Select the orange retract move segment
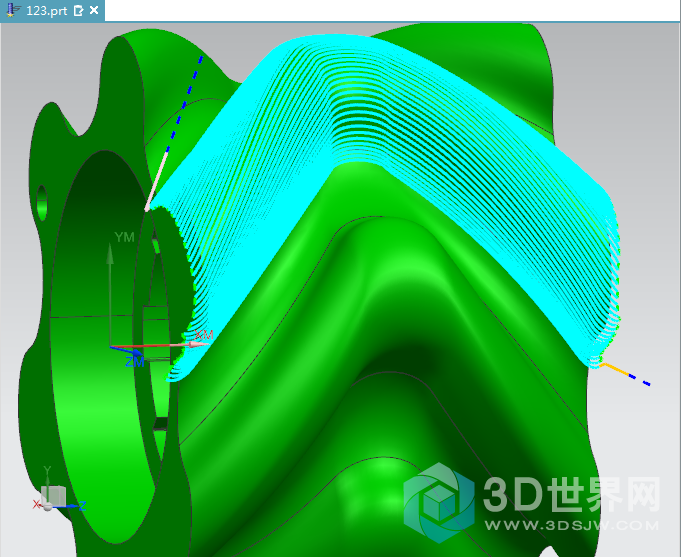 click(x=615, y=369)
